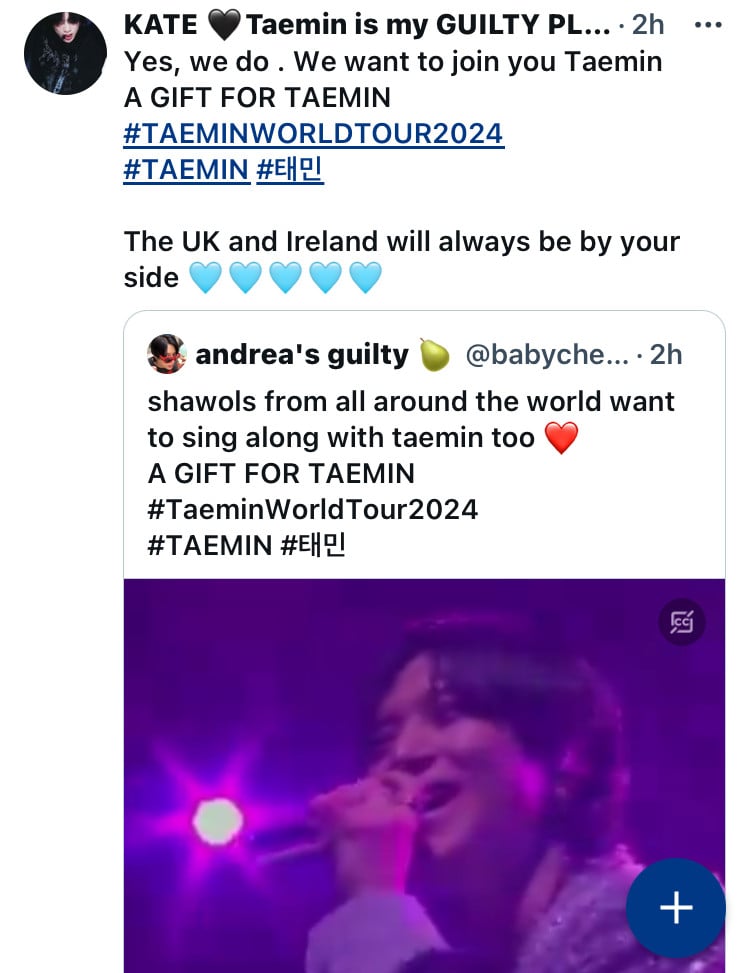Toggle captions icon on the video
This screenshot has height=973, width=750.
point(681,622)
